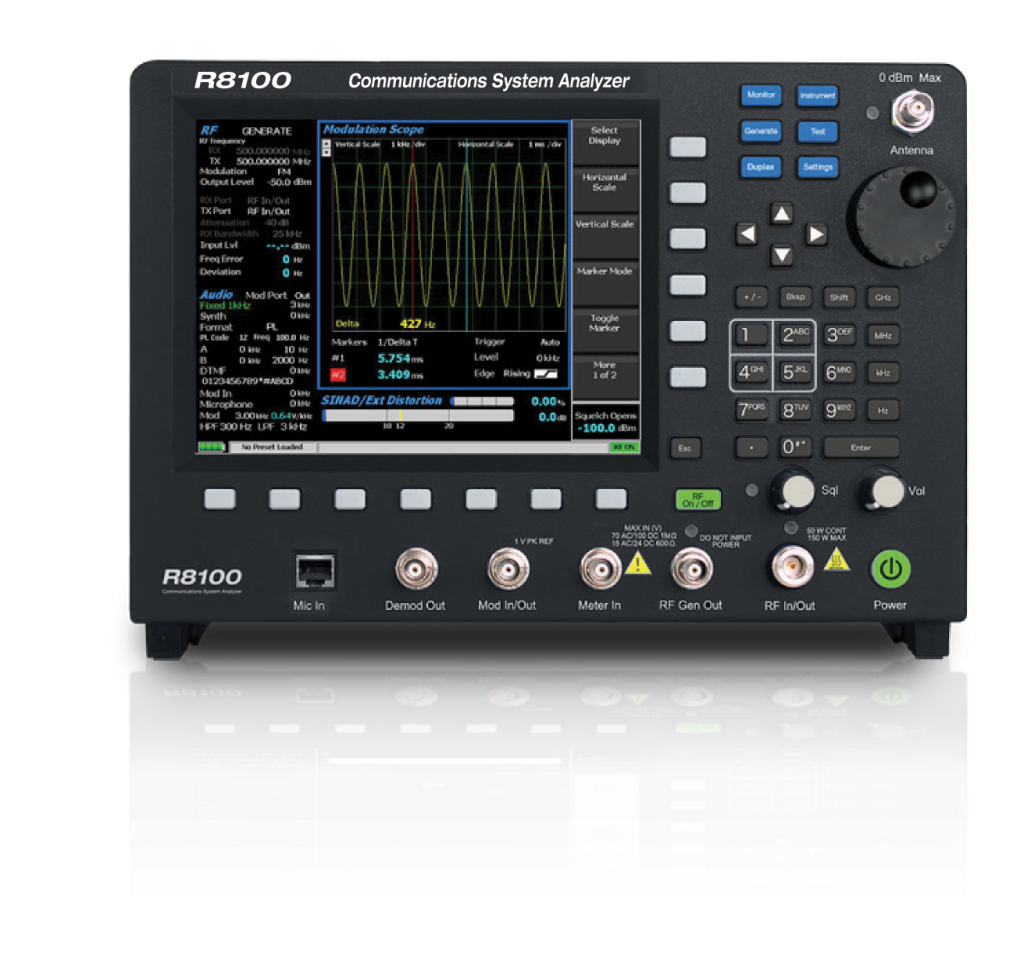This screenshot has height=956, width=1024.
Task: Click the RF Gen Out connector
Action: point(692,569)
